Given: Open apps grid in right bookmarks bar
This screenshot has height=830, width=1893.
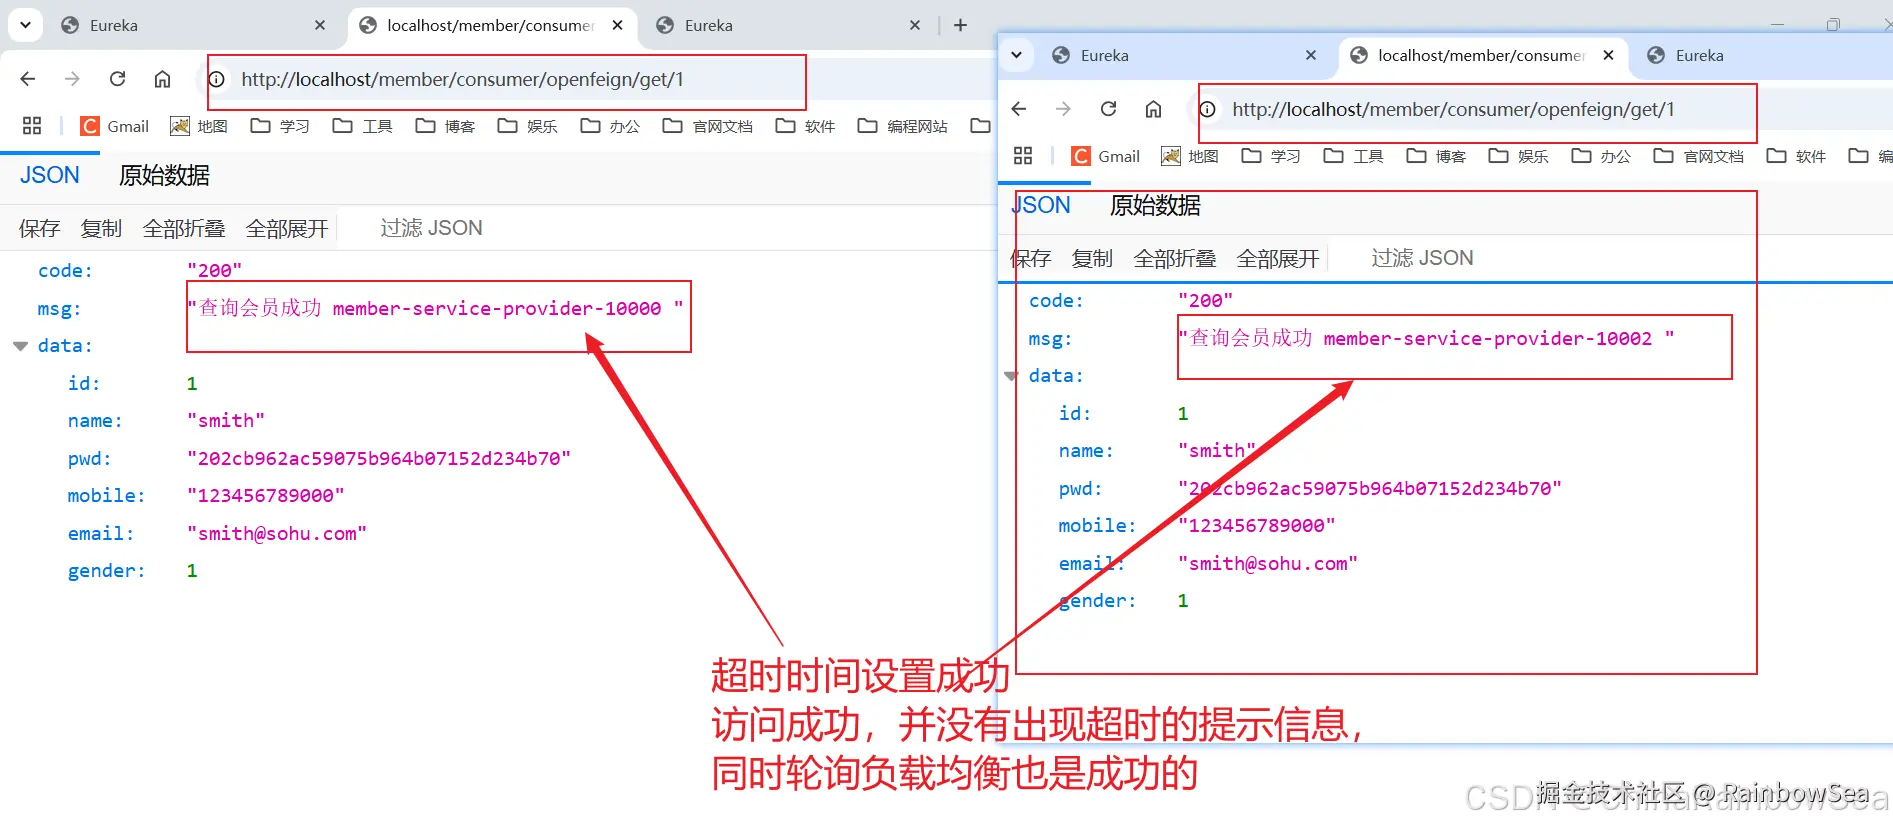Looking at the screenshot, I should (x=1023, y=156).
